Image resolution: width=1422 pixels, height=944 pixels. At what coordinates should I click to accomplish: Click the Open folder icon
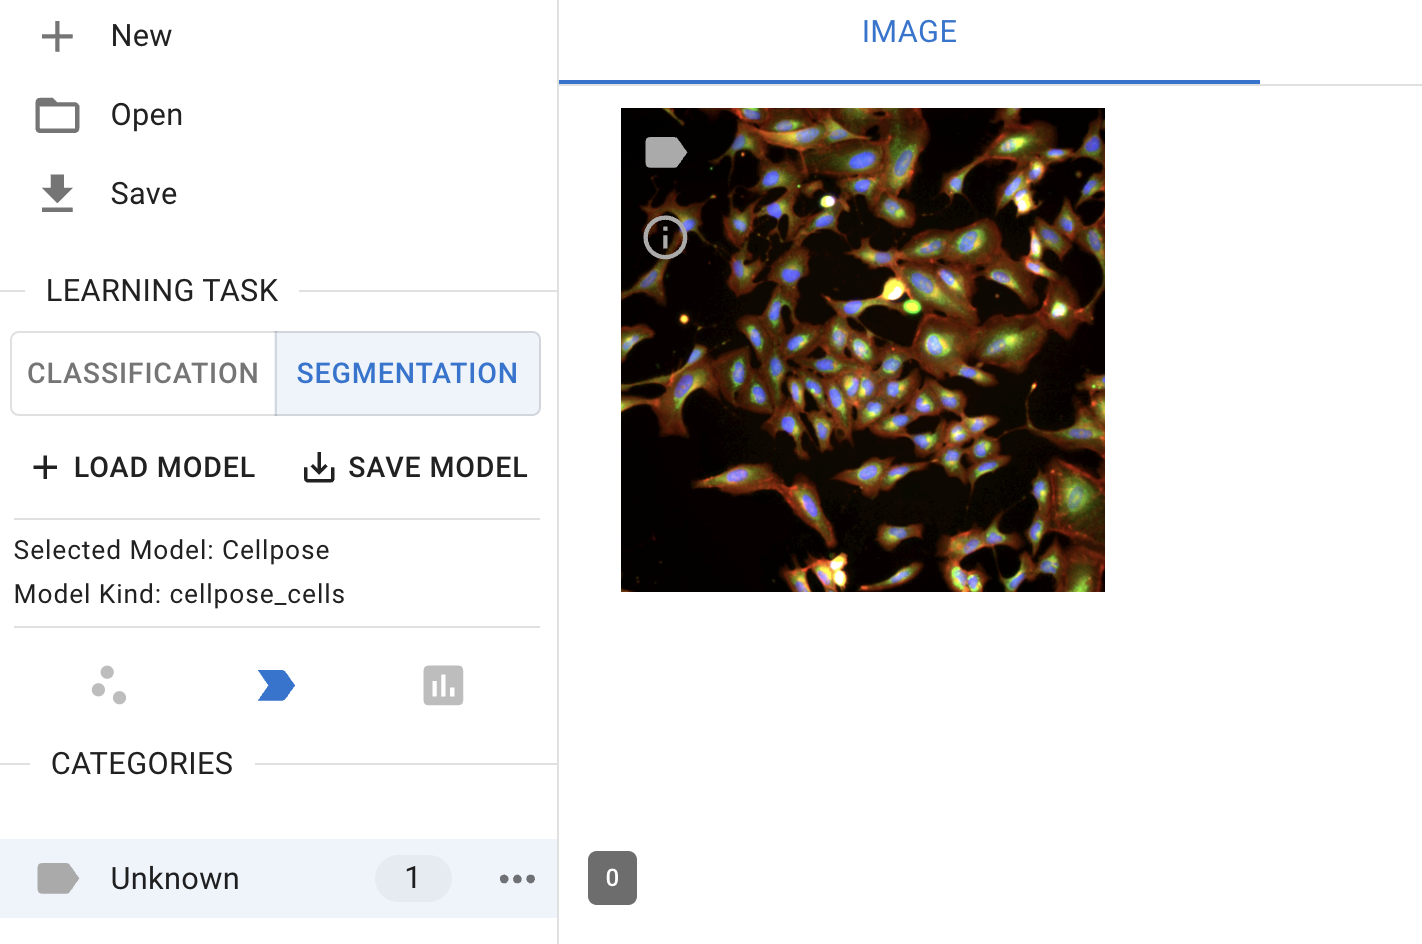pos(57,115)
